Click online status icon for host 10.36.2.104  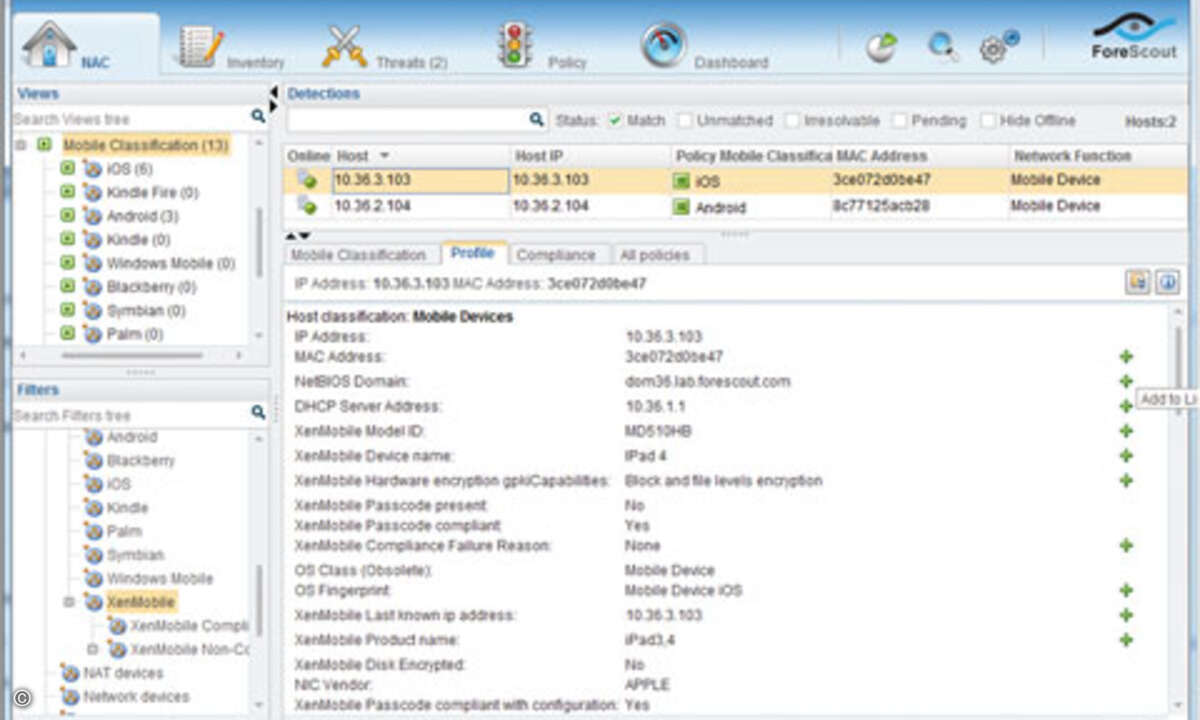306,206
